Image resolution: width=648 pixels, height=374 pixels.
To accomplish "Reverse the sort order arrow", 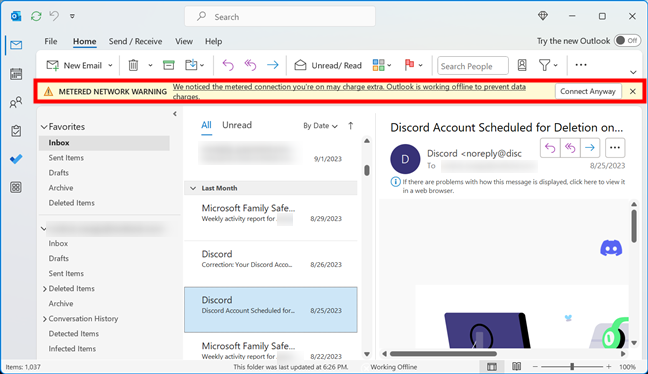I will click(x=350, y=126).
